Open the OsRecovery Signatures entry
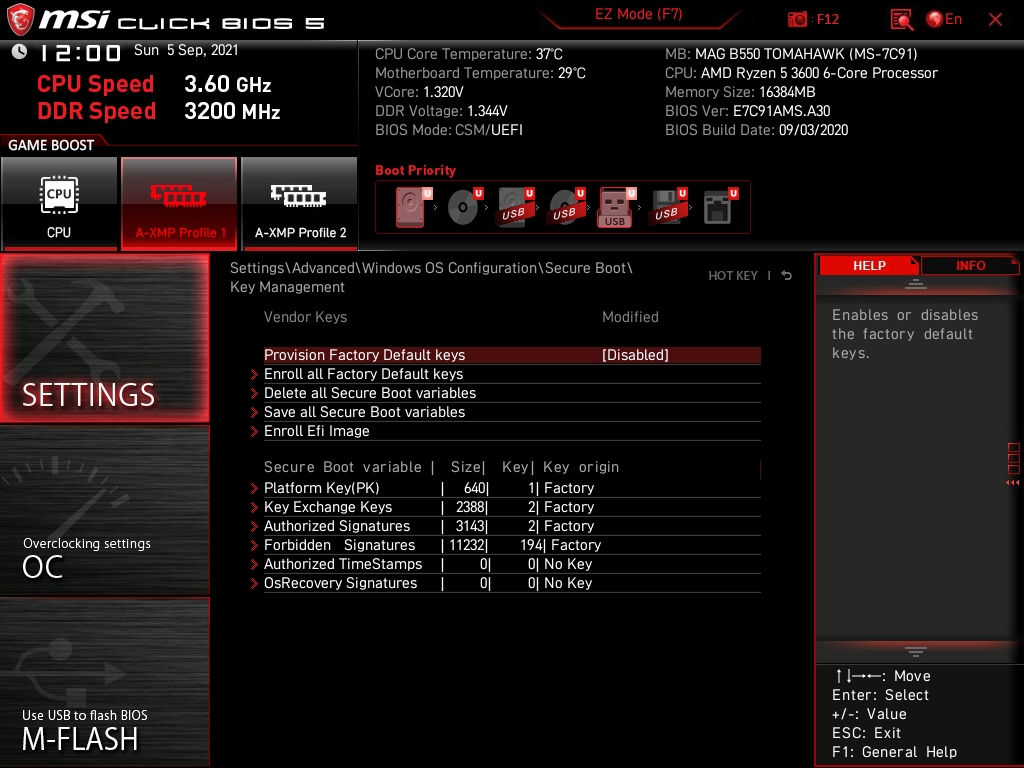This screenshot has height=768, width=1024. [x=512, y=583]
